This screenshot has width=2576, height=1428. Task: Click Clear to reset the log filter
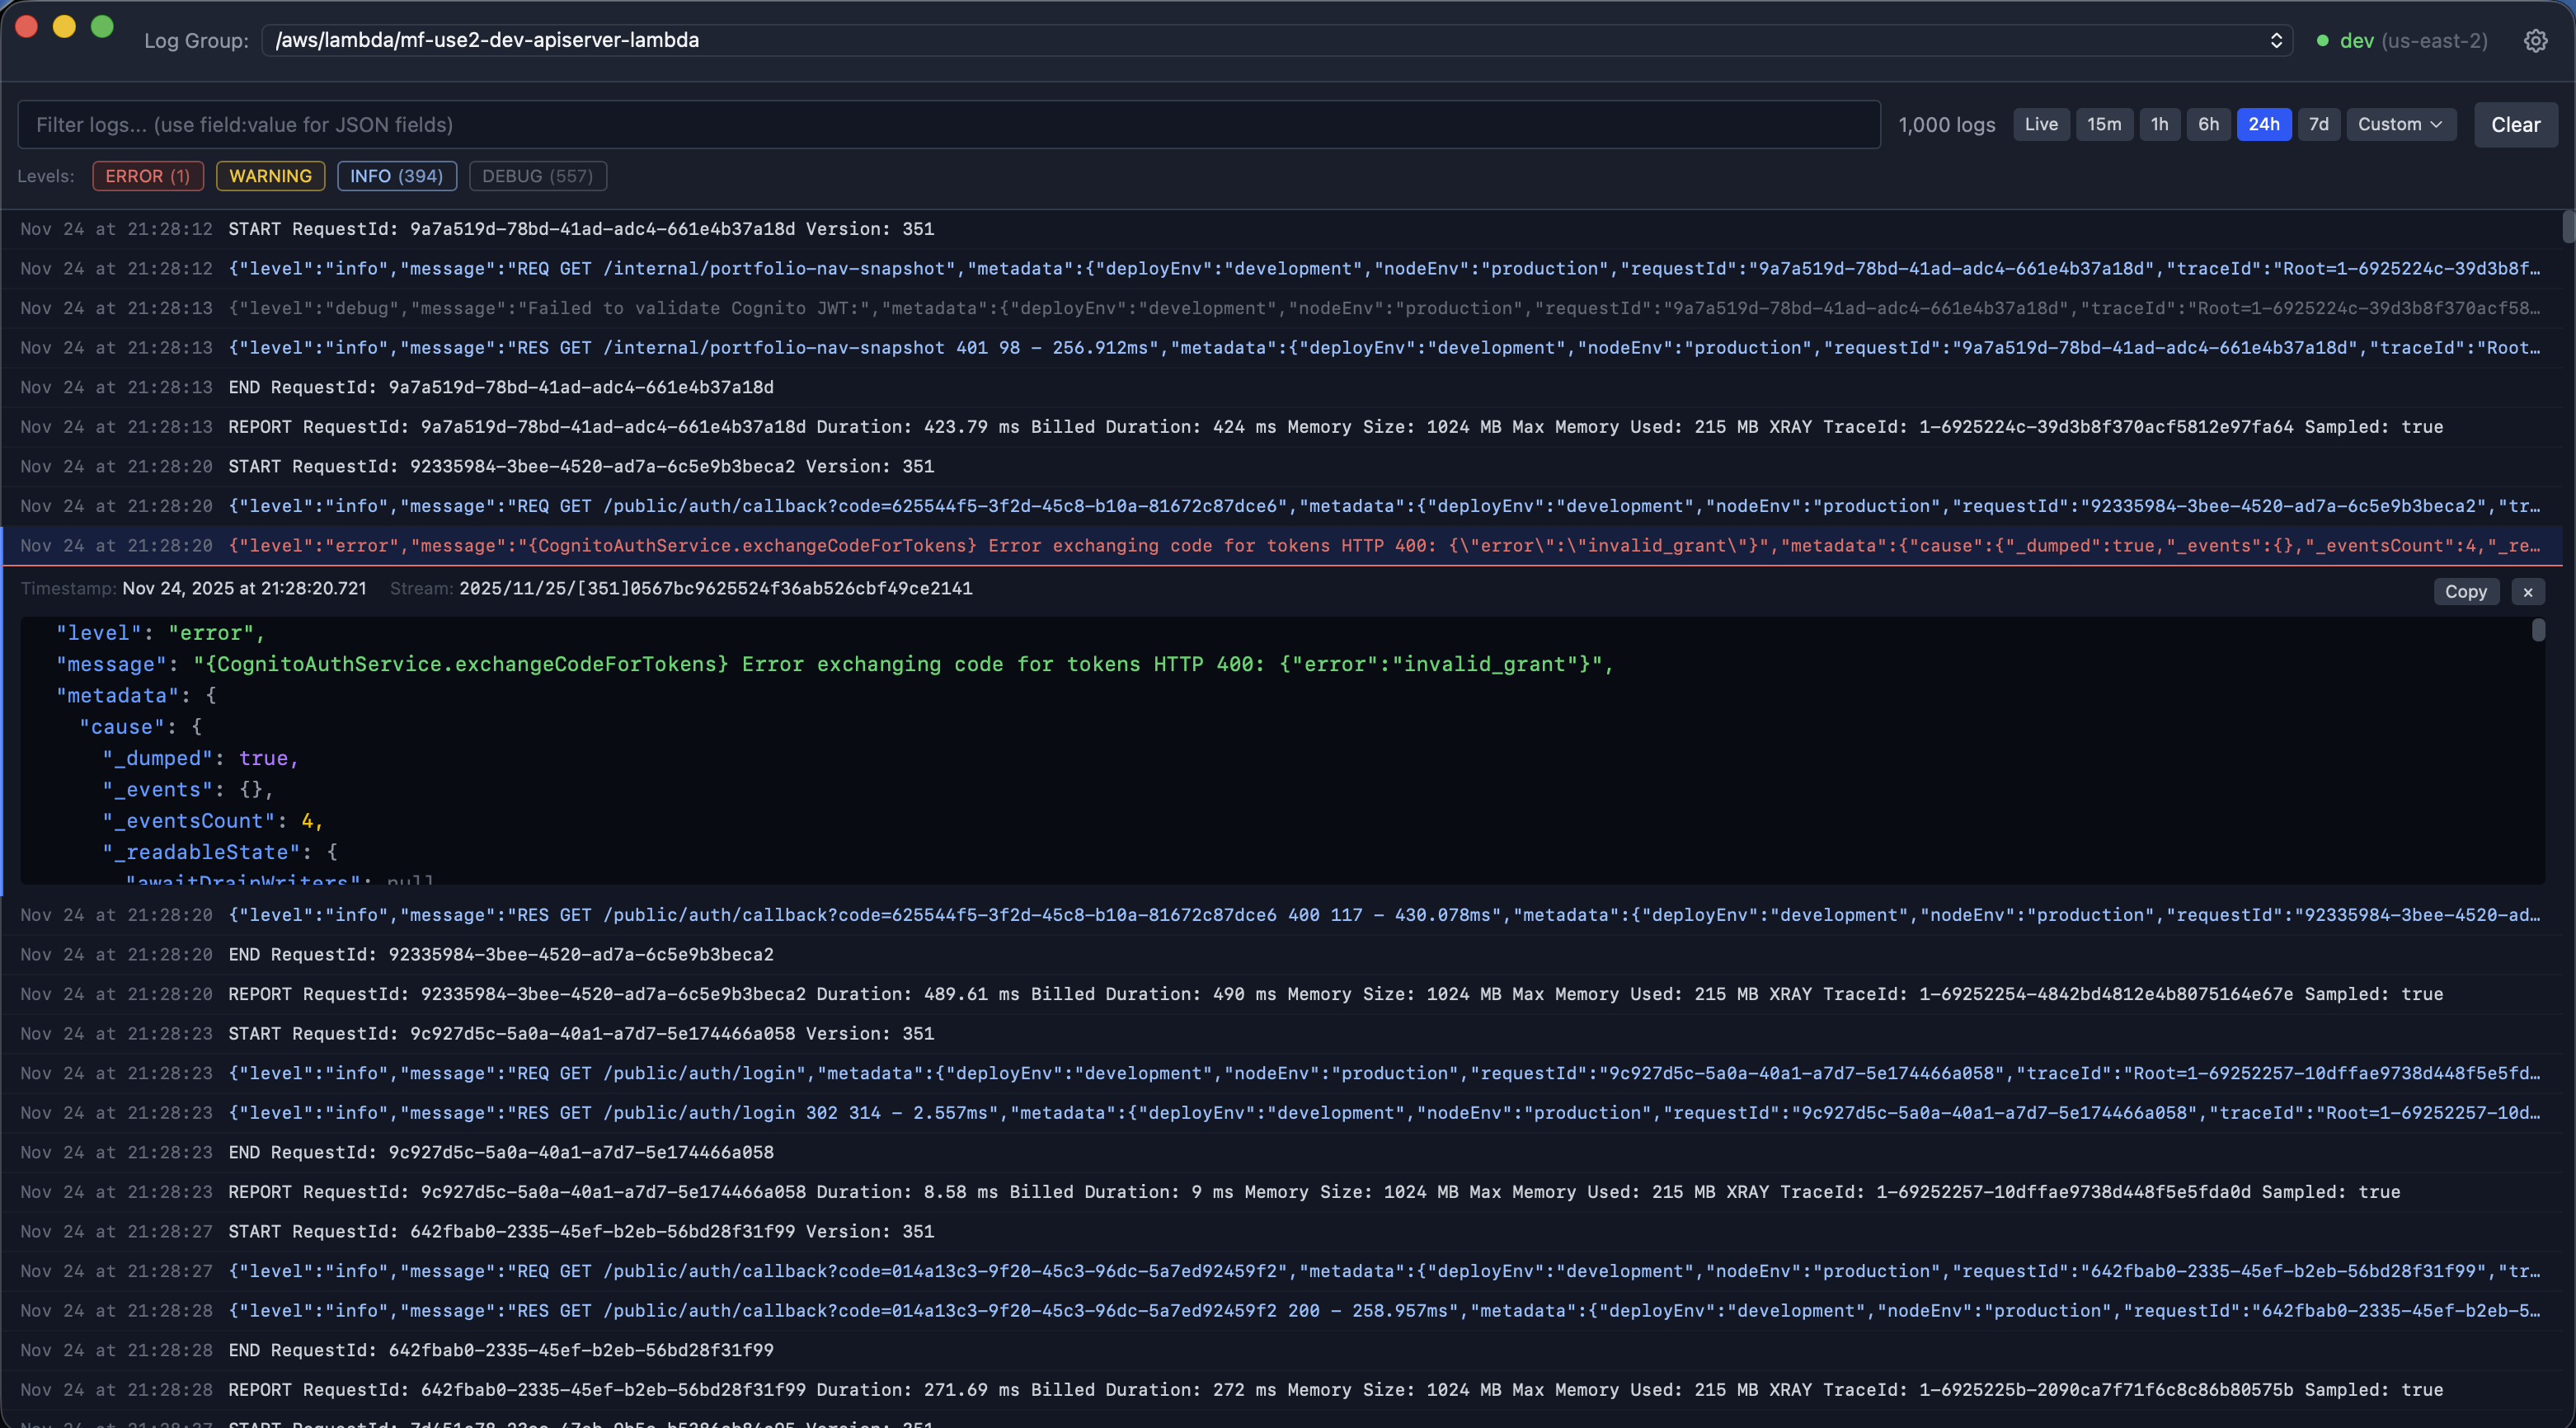pos(2516,124)
